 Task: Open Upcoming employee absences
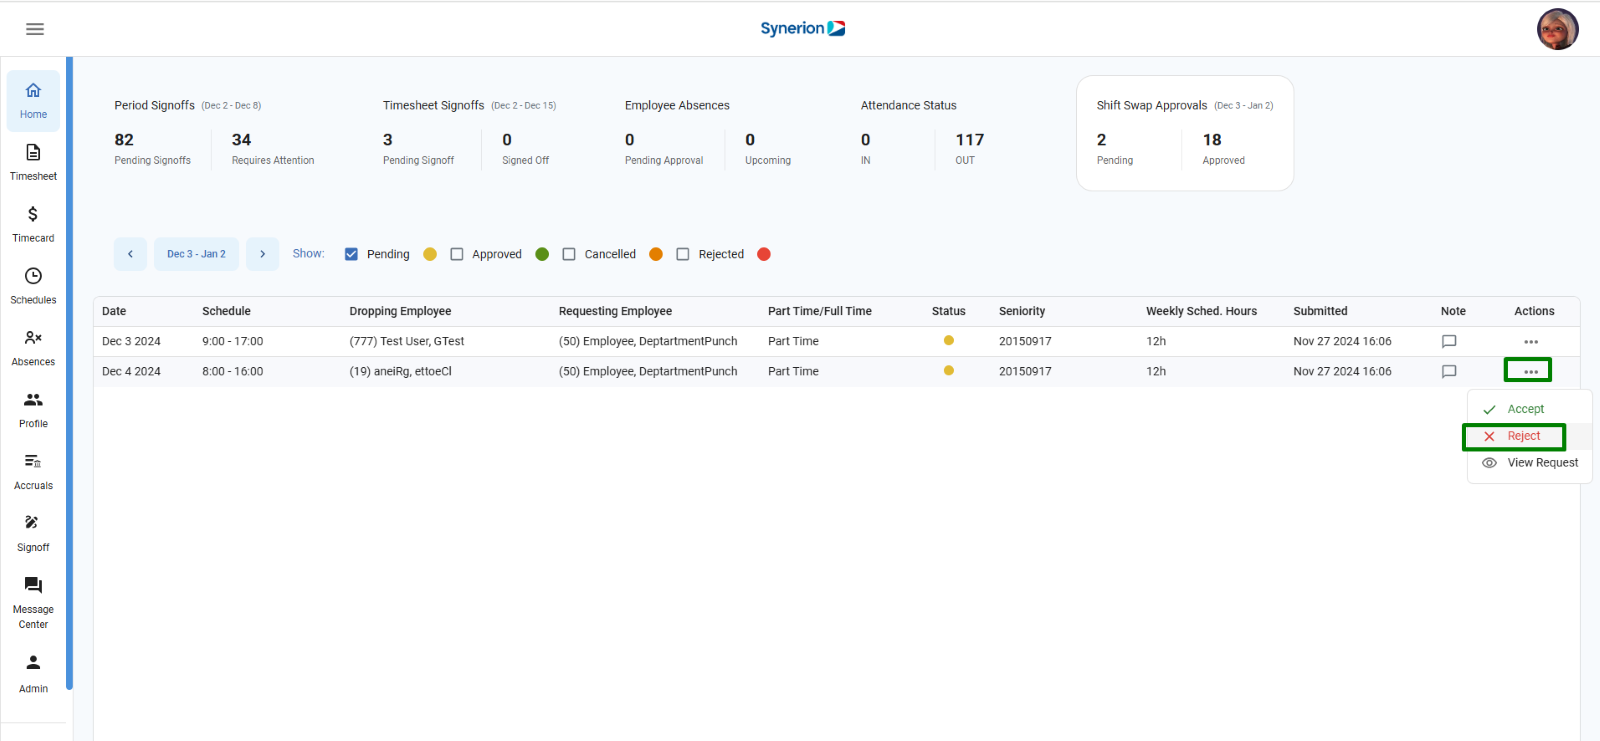[x=768, y=148]
